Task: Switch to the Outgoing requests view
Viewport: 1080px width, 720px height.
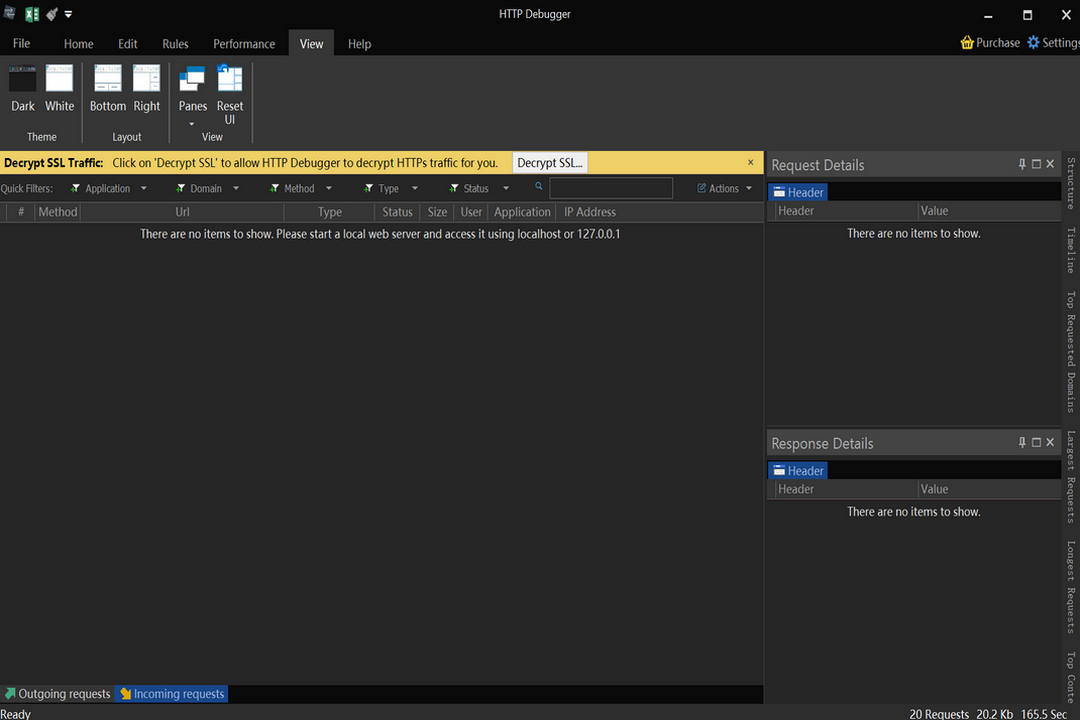Action: [x=57, y=693]
